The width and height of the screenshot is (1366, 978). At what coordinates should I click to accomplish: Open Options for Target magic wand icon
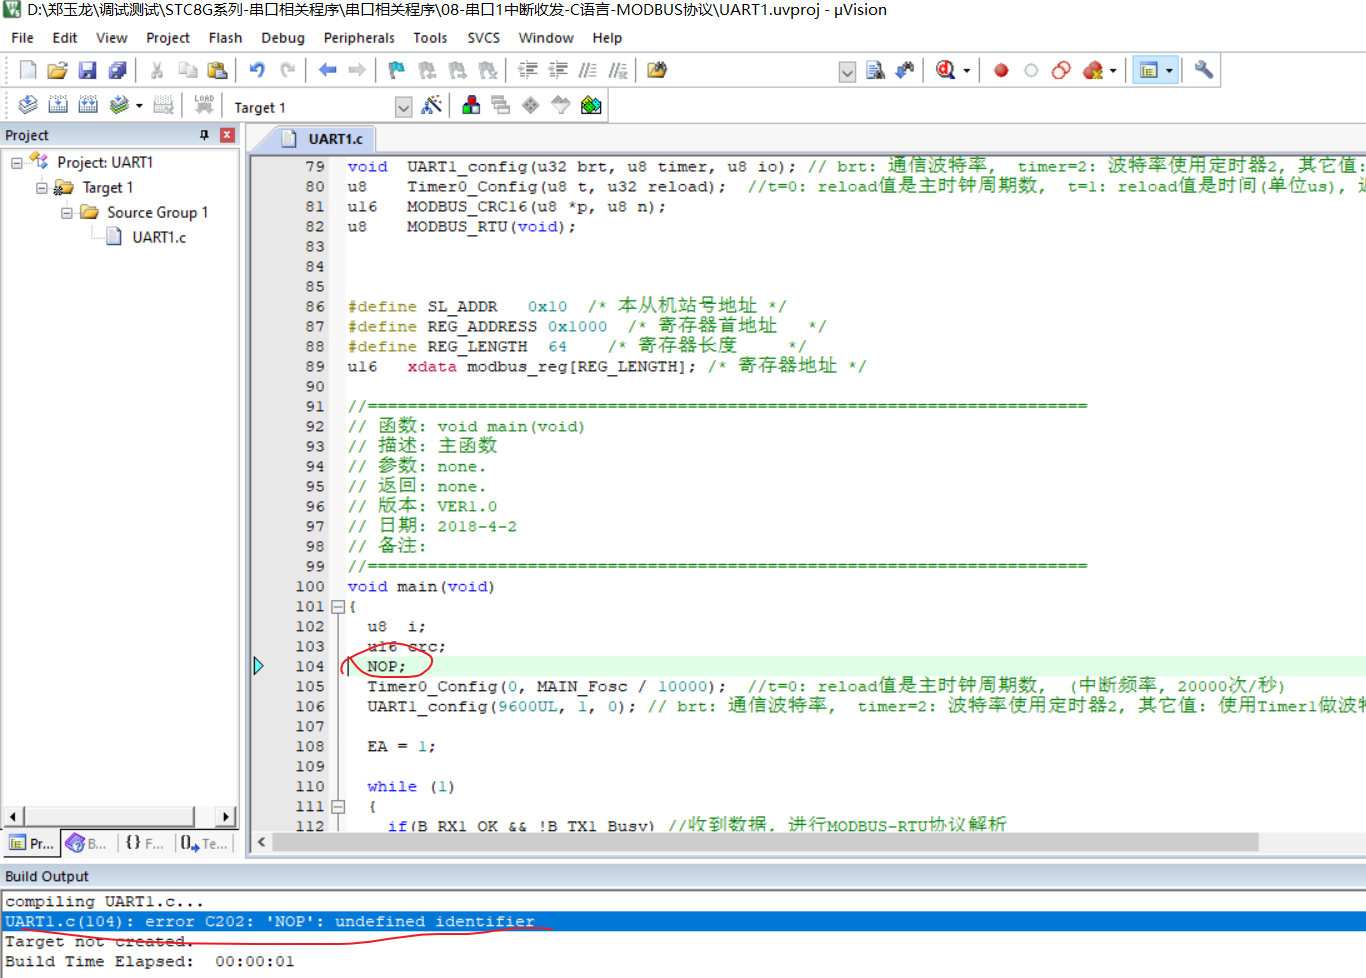(432, 105)
